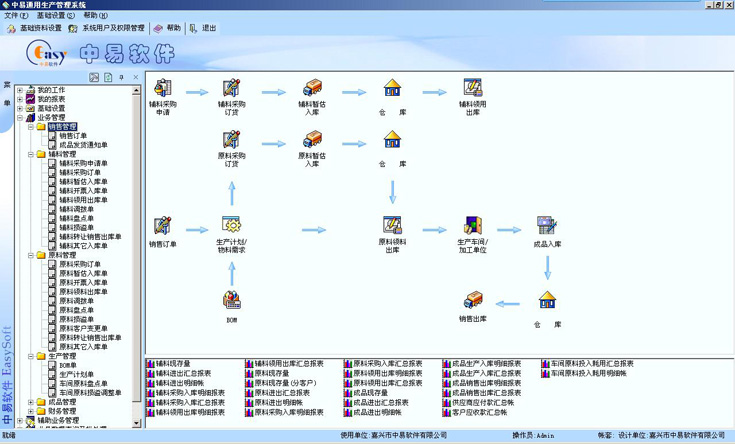Click the 销售出库 truck icon
This screenshot has width=735, height=444.
[x=472, y=300]
